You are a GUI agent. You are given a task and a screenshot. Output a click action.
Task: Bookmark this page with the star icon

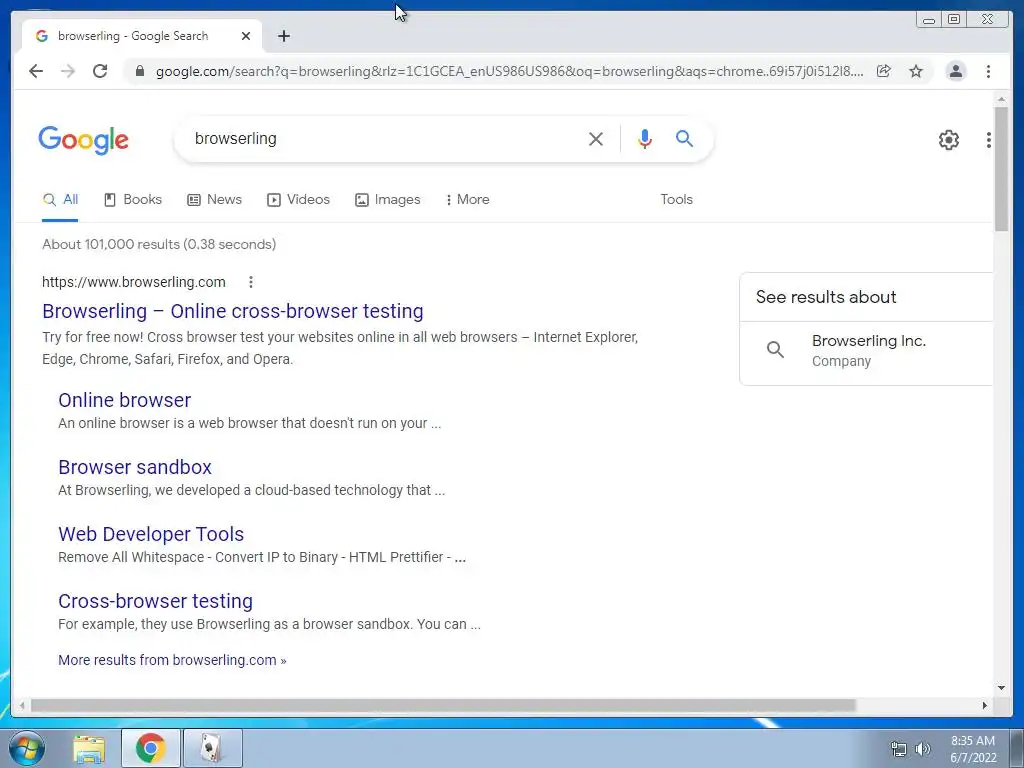[x=916, y=71]
